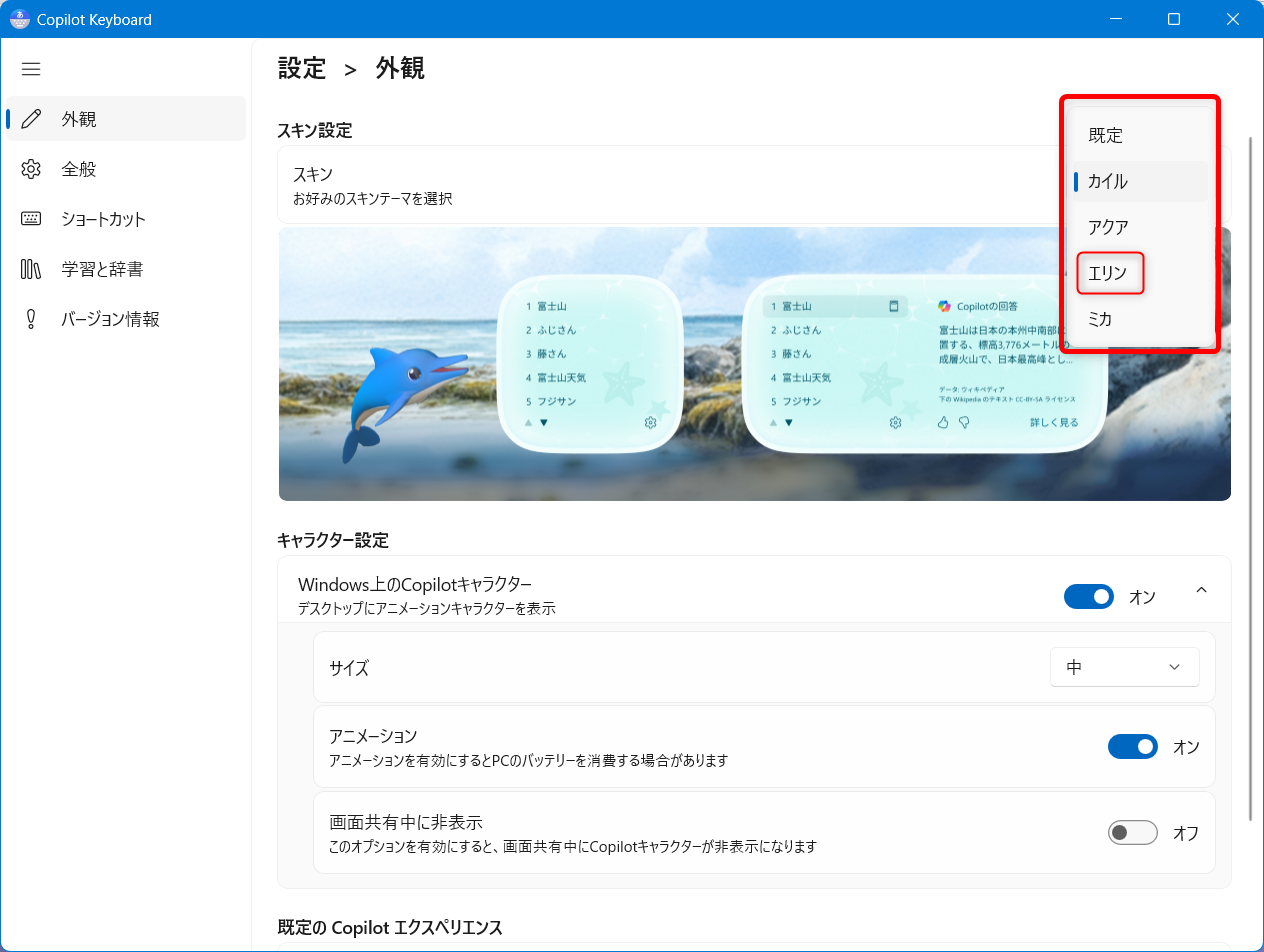Viewport: 1264px width, 952px height.
Task: Click candidate 5 フジサン in right preview
Action: coord(797,402)
